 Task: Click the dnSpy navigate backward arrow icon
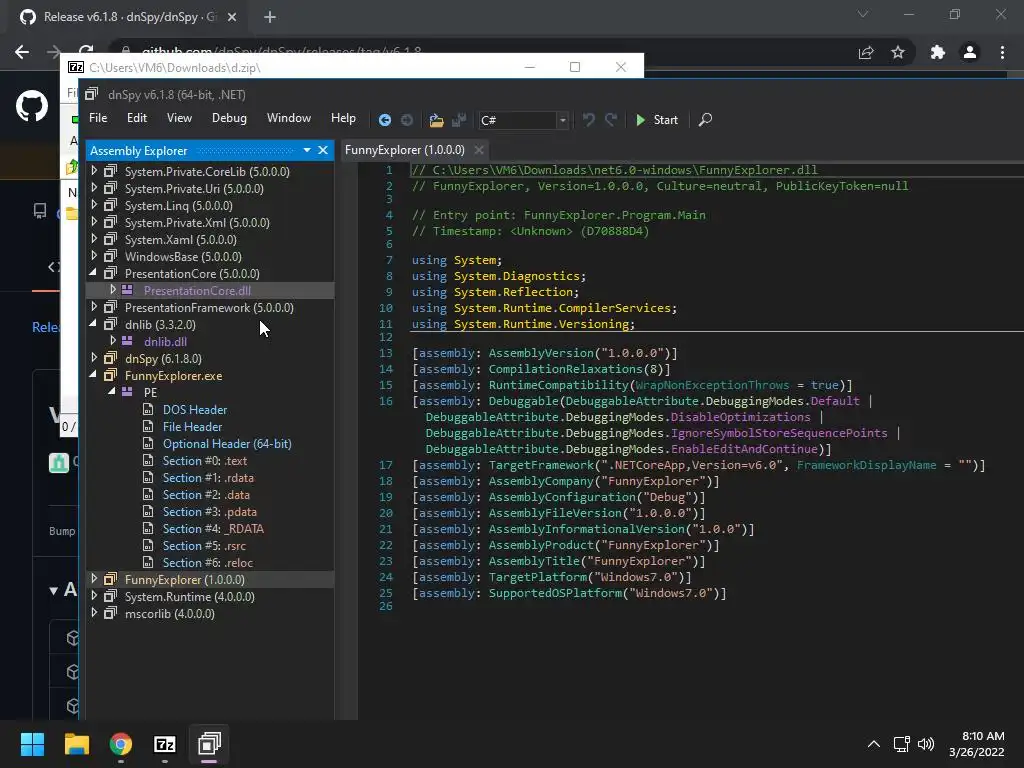tap(385, 120)
